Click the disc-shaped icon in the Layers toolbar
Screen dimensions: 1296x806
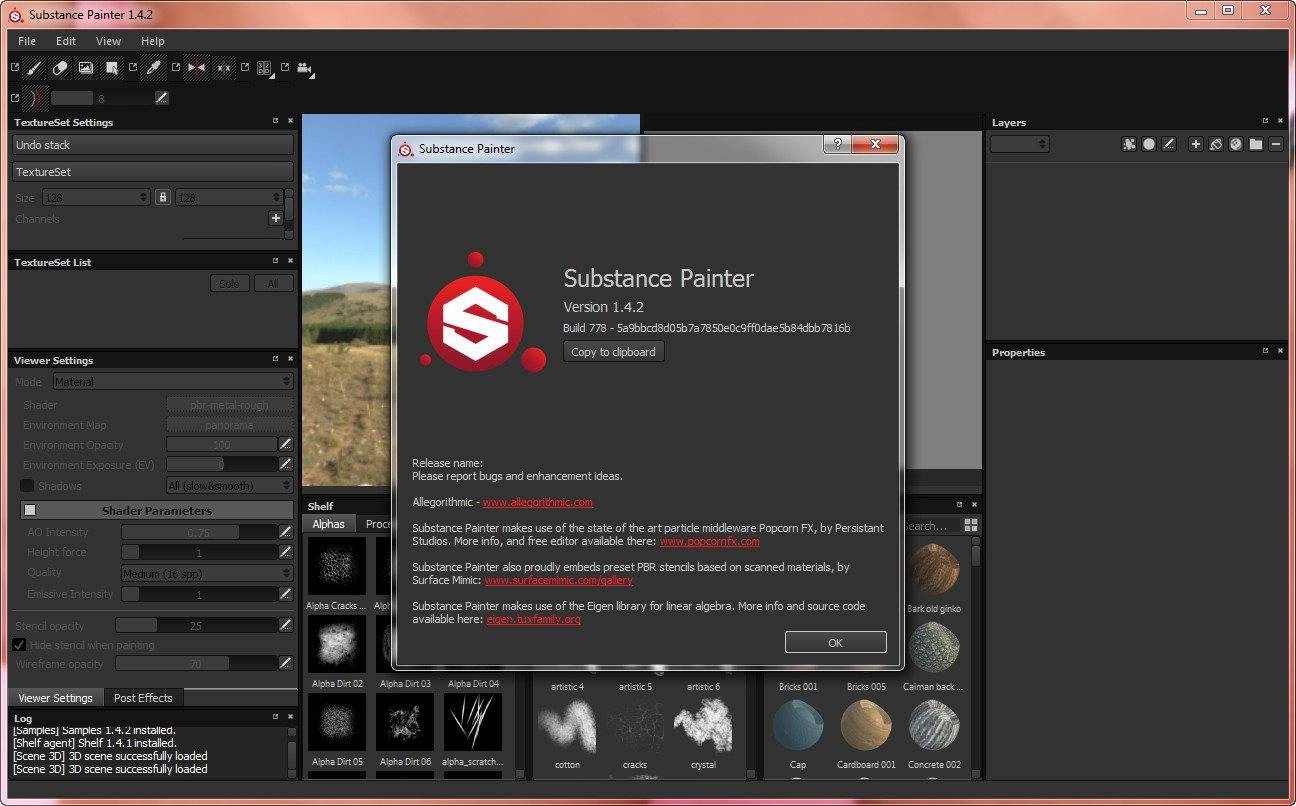(1236, 144)
